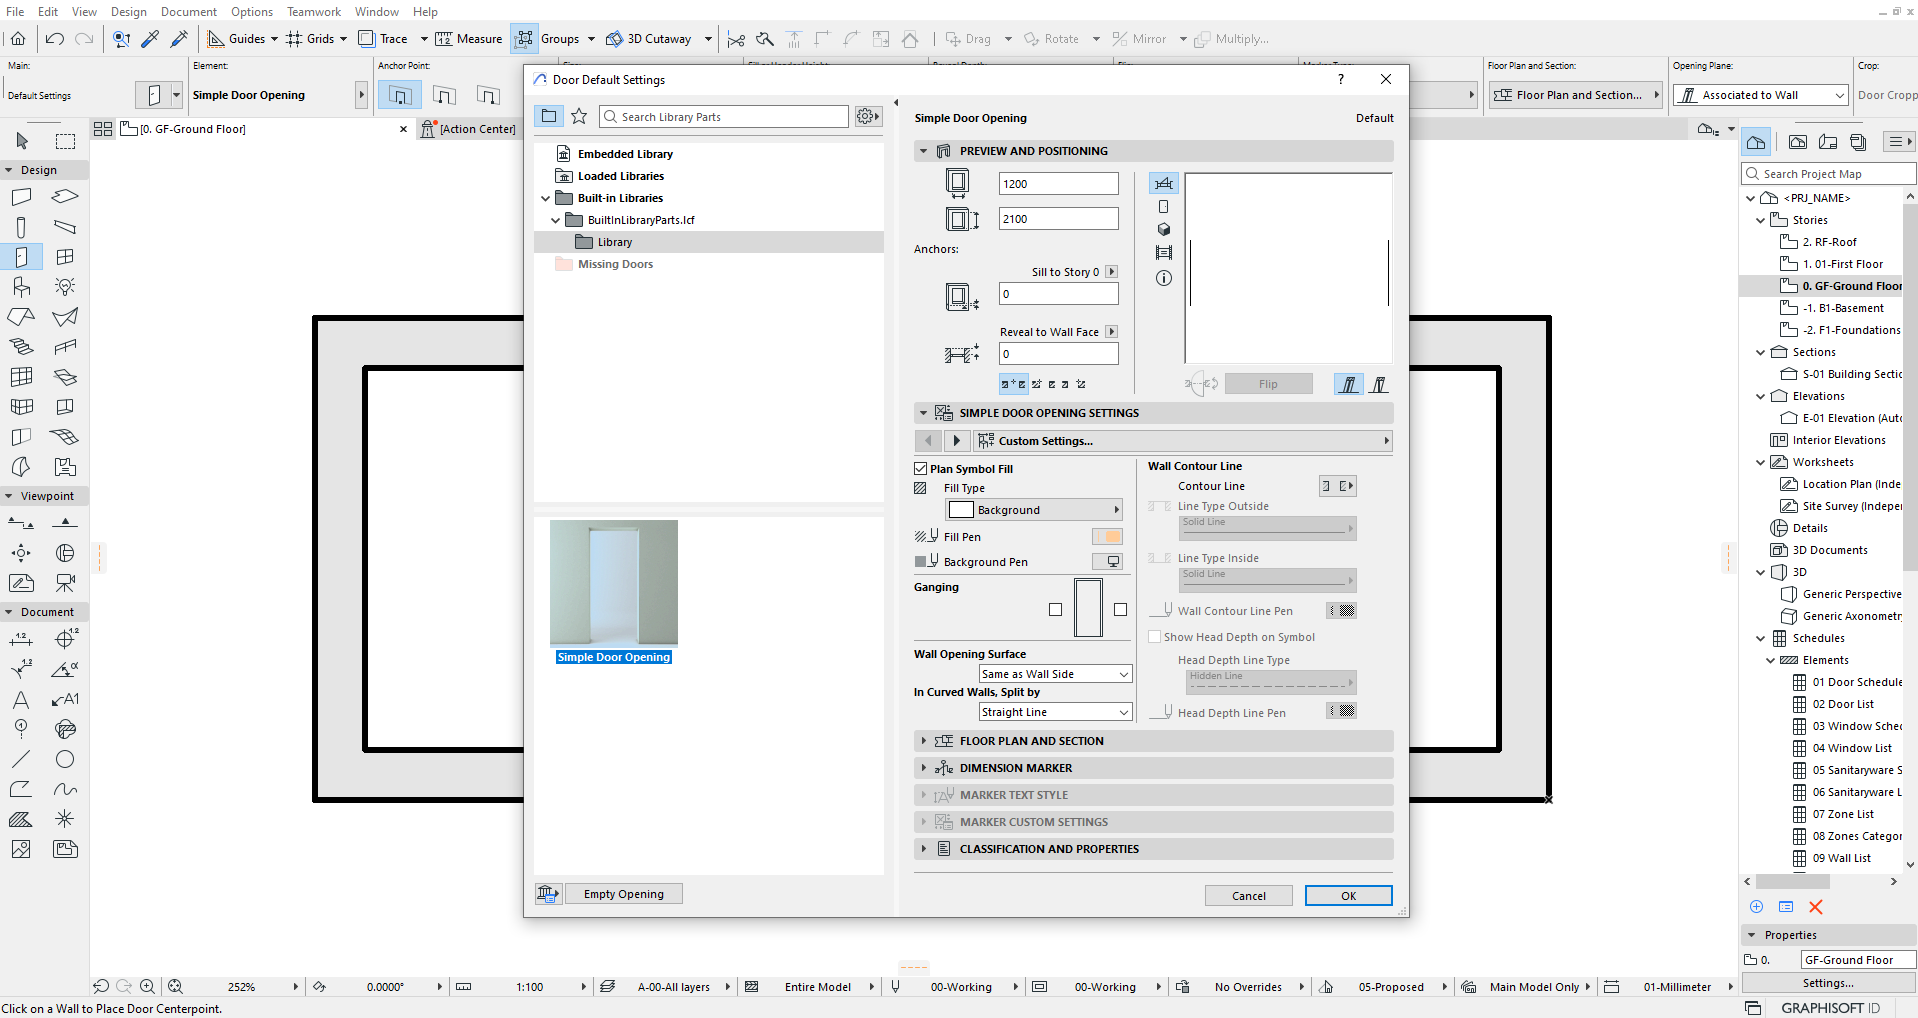
Task: Select the front elevation preview icon
Action: coord(1164,206)
